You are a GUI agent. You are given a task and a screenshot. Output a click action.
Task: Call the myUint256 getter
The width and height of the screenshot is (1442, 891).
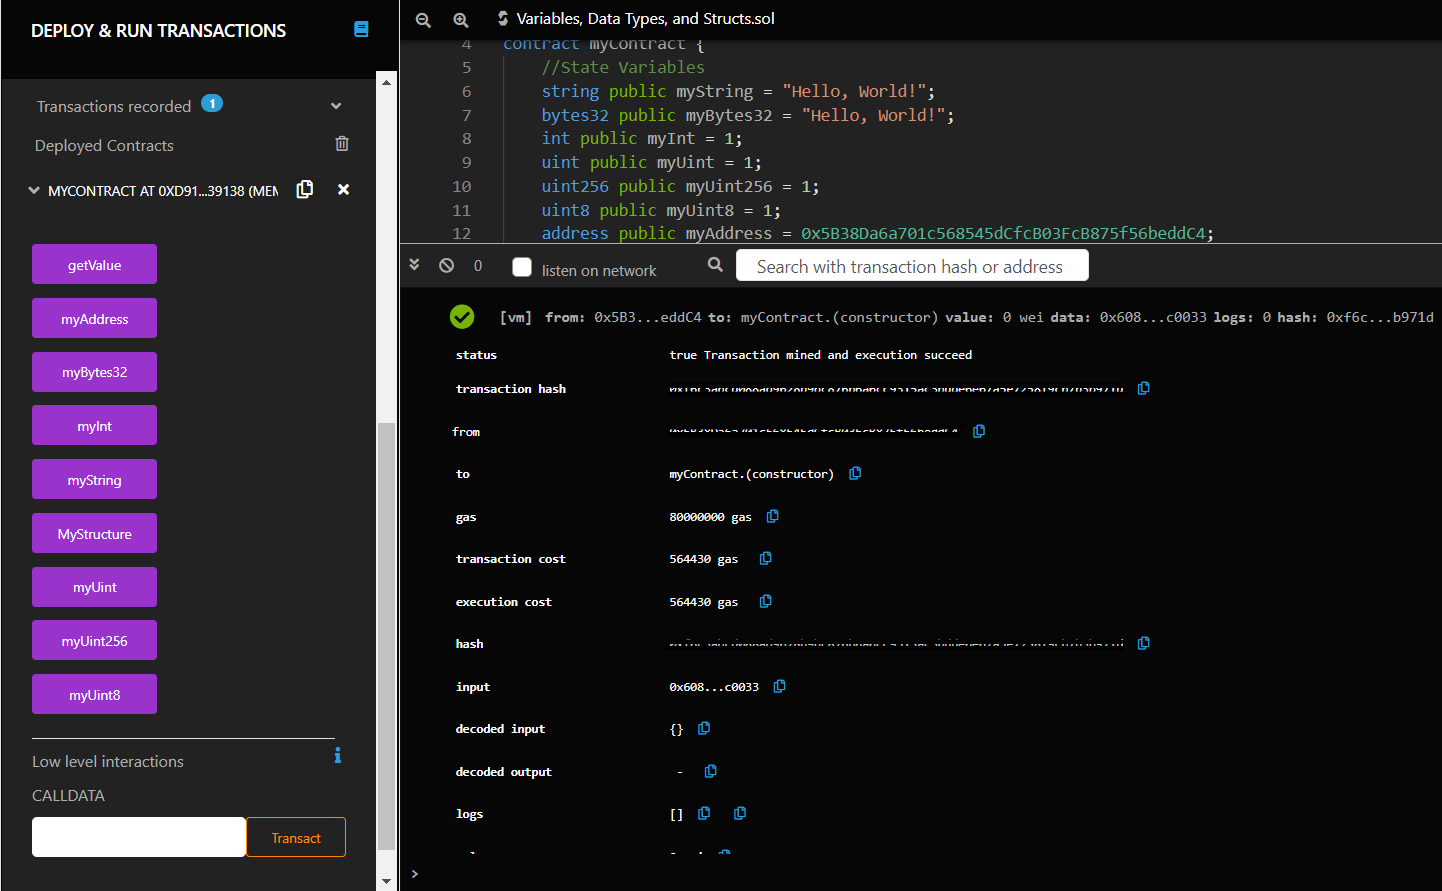[94, 641]
